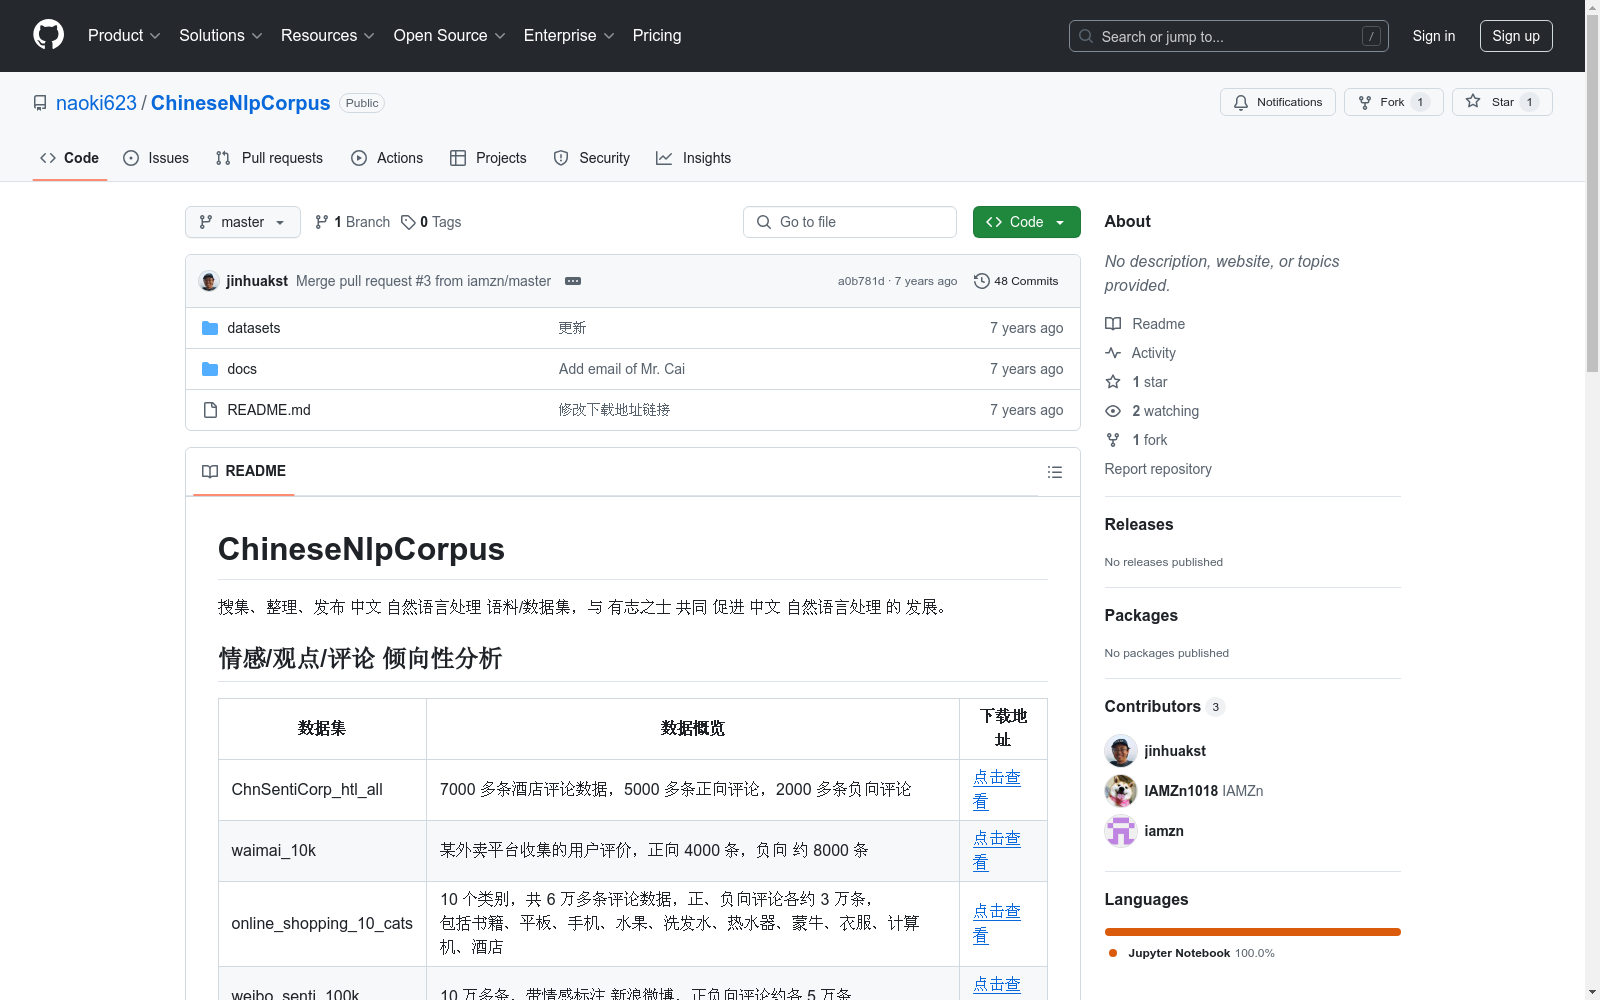Screen dimensions: 1600x1000
Task: Click the orange Jupyter Notebook language dot
Action: [1113, 953]
